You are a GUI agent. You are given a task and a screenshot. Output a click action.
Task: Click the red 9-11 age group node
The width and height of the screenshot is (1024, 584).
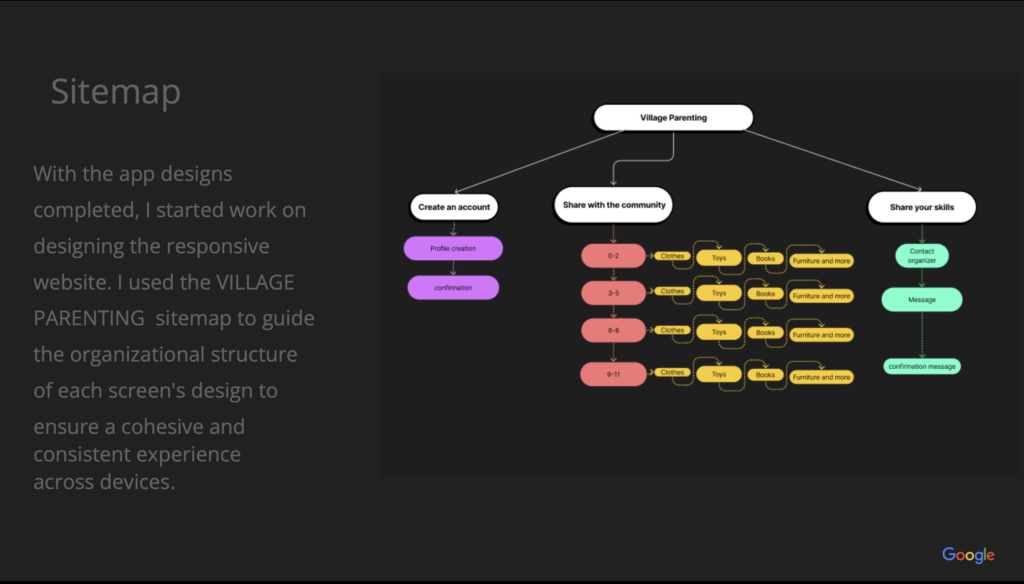(613, 375)
